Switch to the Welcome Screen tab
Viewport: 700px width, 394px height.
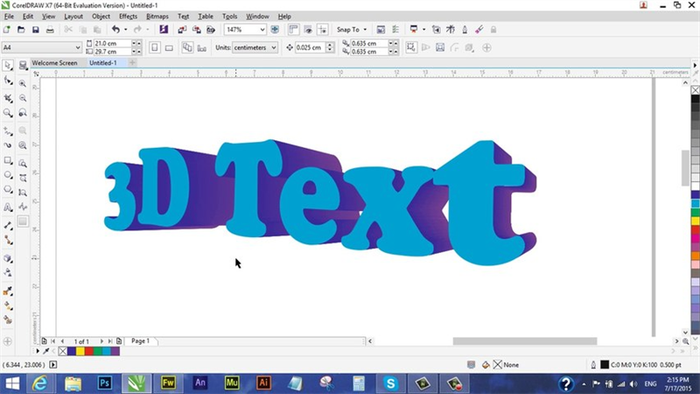(54, 63)
